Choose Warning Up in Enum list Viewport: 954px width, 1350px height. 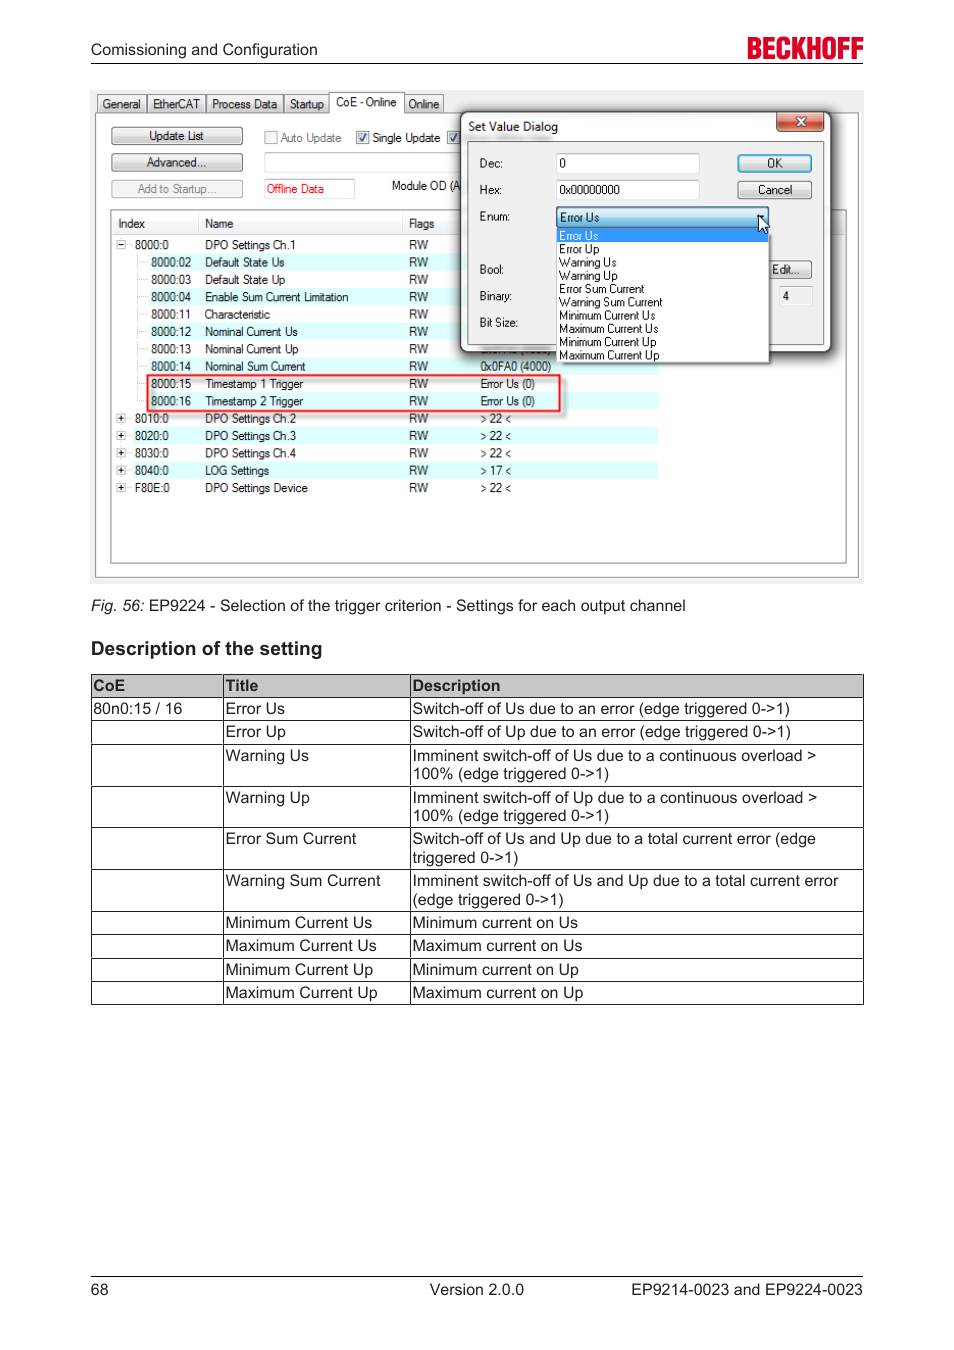(x=661, y=276)
